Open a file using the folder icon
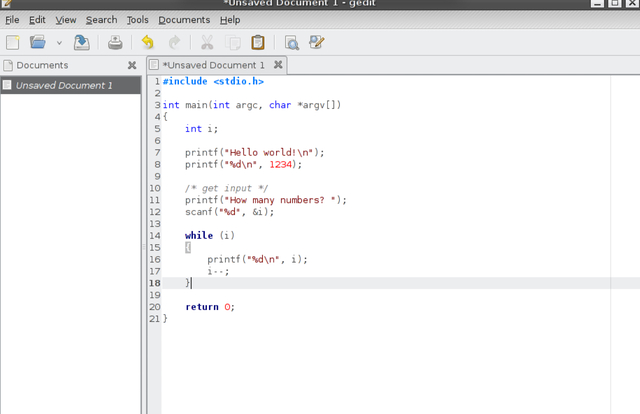 [38, 42]
